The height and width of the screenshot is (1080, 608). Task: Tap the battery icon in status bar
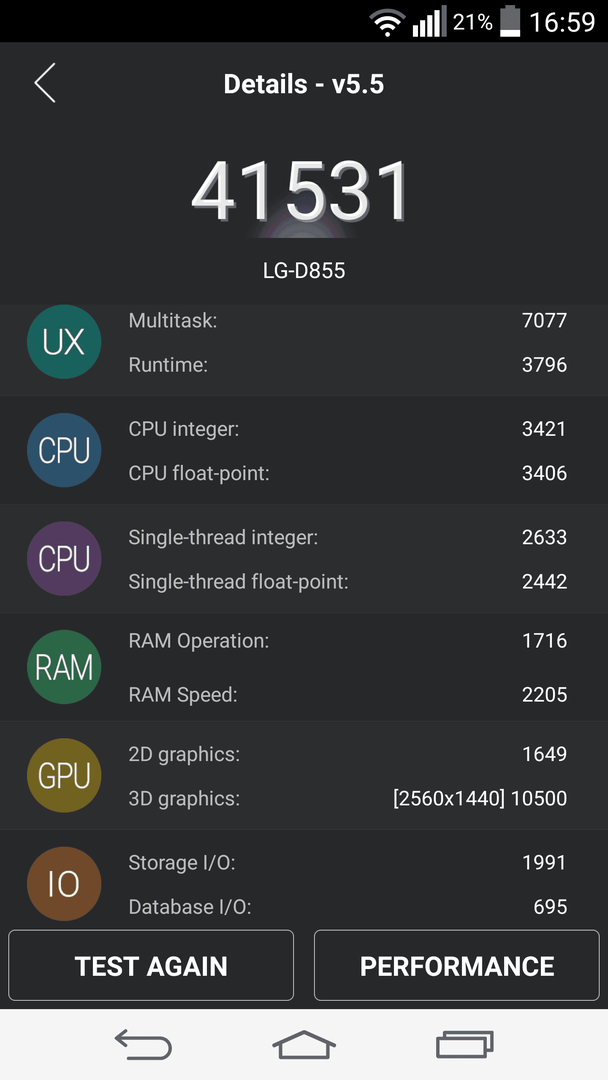[510, 21]
